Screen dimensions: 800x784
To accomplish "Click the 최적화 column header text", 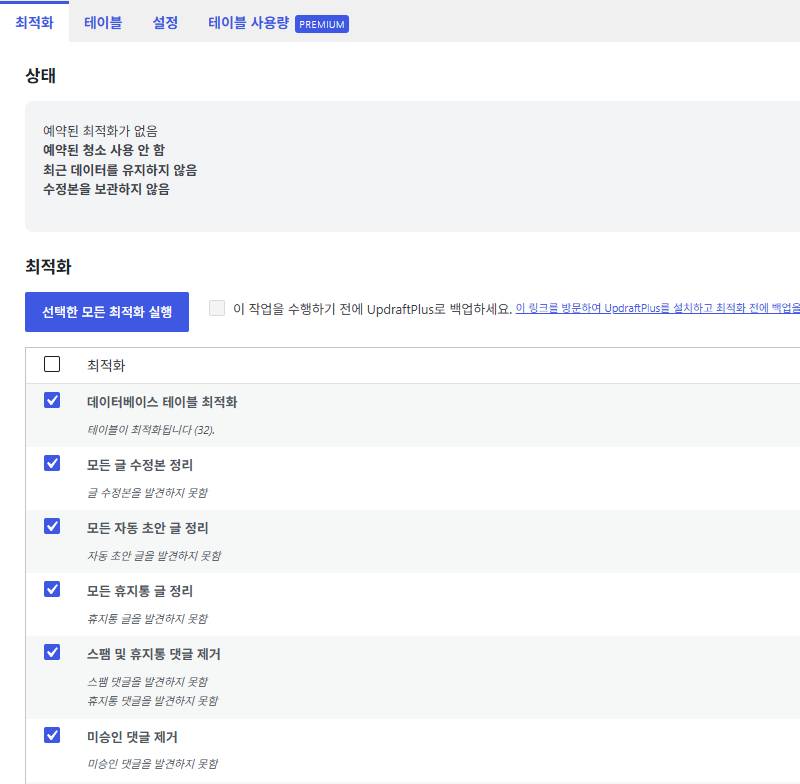I will tap(106, 365).
